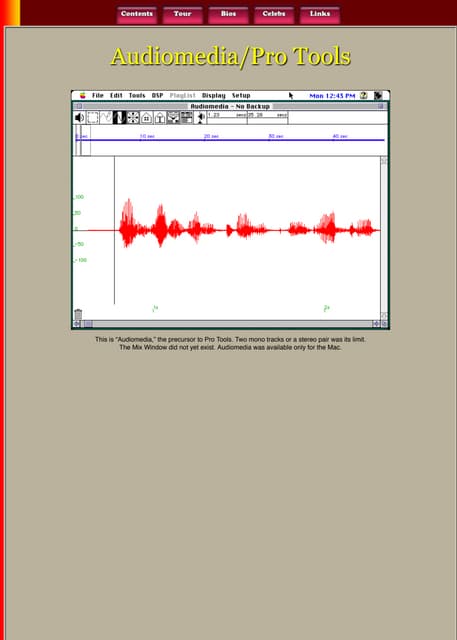The height and width of the screenshot is (640, 457).
Task: Open the grid panel toolbar icon
Action: tap(187, 118)
